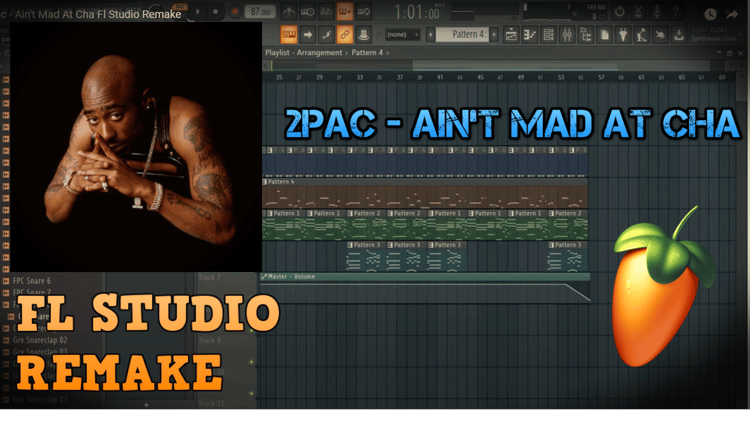Click the YouTube watch later clock icon
Screen dimensions: 750x421
710,14
